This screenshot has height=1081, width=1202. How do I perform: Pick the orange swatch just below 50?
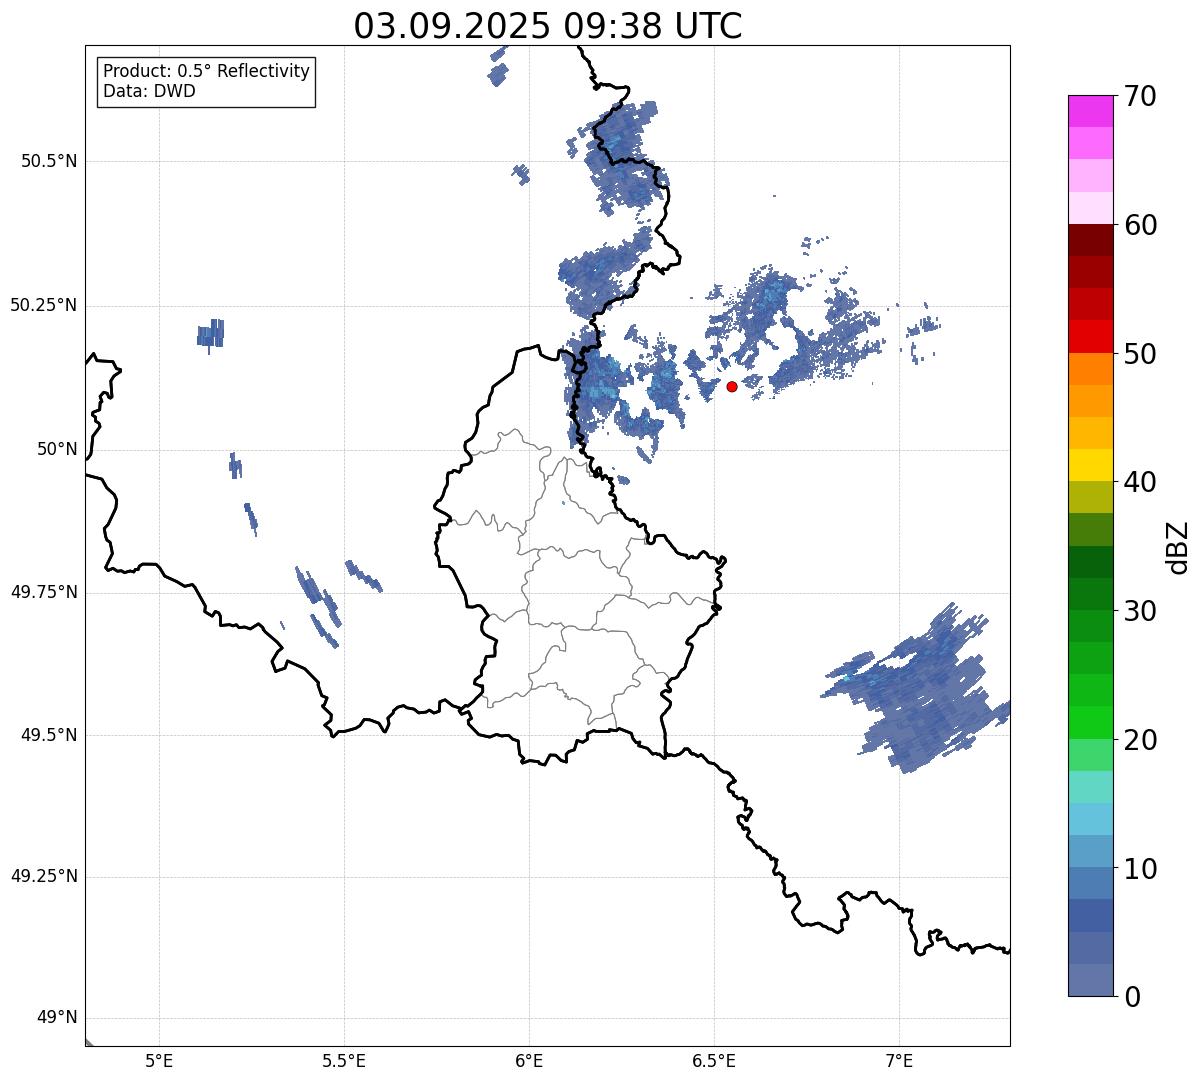(1090, 369)
